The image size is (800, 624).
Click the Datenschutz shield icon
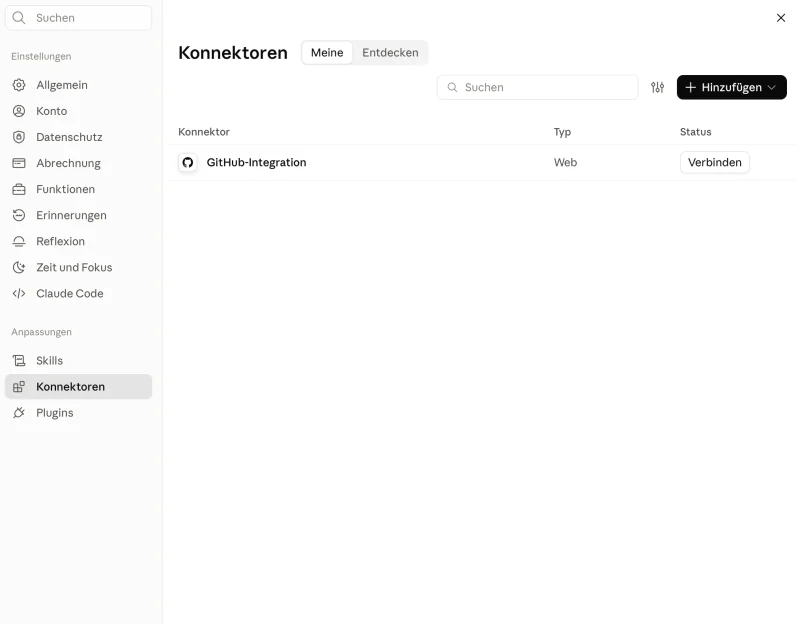[x=19, y=137]
